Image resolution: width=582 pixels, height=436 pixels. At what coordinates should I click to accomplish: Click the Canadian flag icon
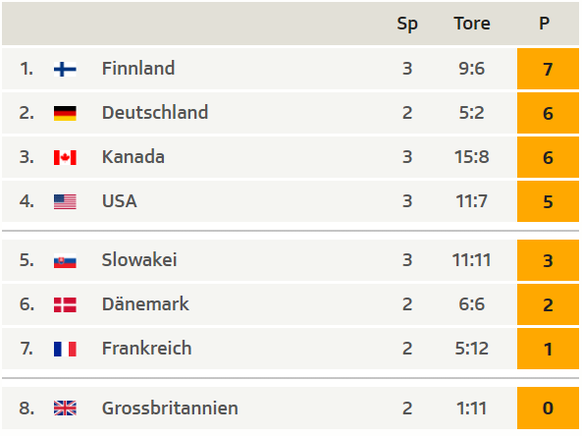(x=65, y=157)
